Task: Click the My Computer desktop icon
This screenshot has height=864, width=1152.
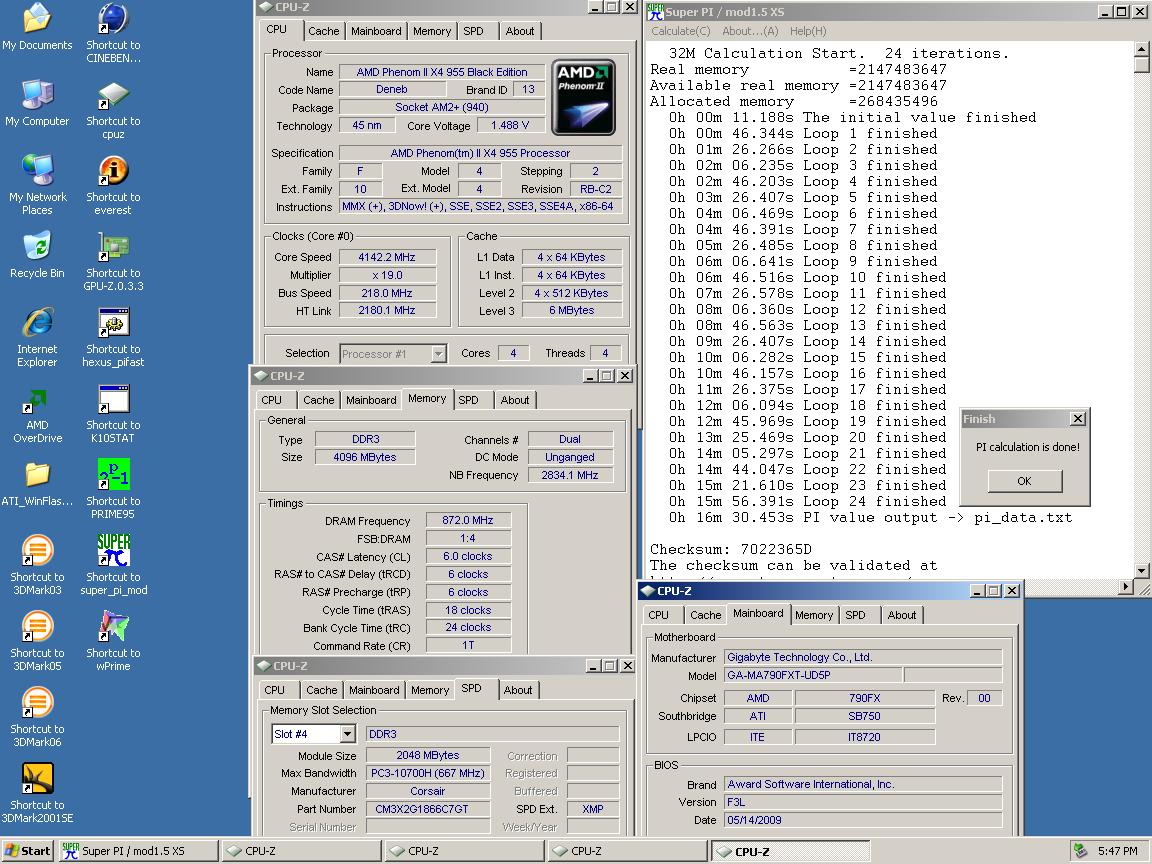Action: 37,103
